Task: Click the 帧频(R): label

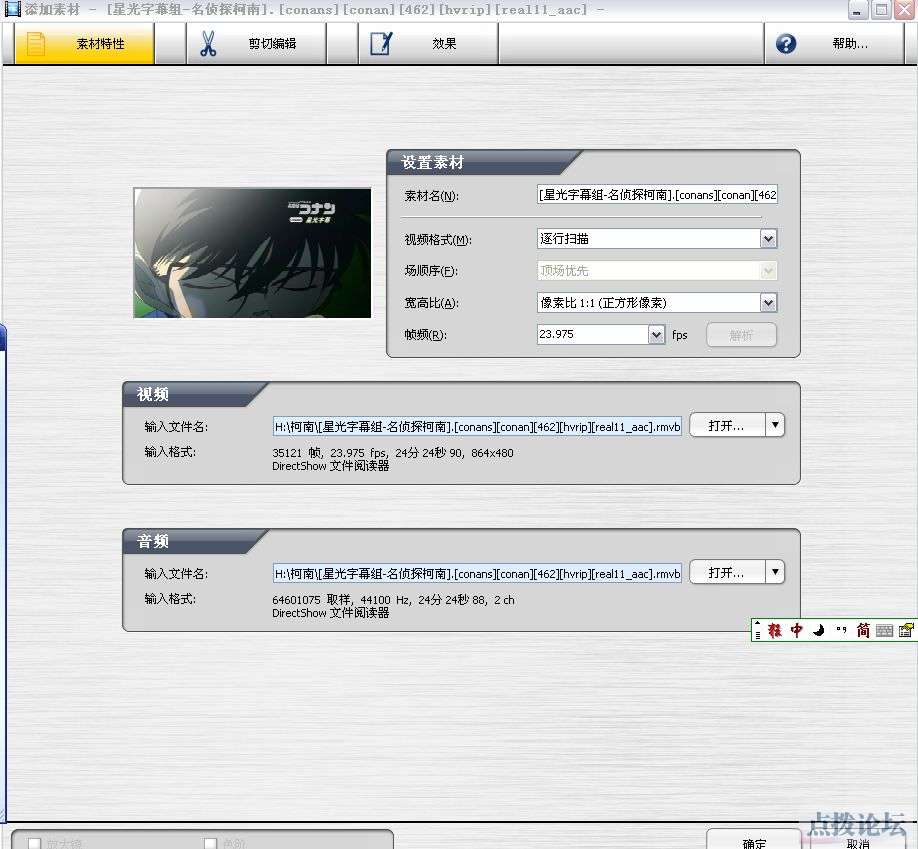Action: [x=426, y=335]
